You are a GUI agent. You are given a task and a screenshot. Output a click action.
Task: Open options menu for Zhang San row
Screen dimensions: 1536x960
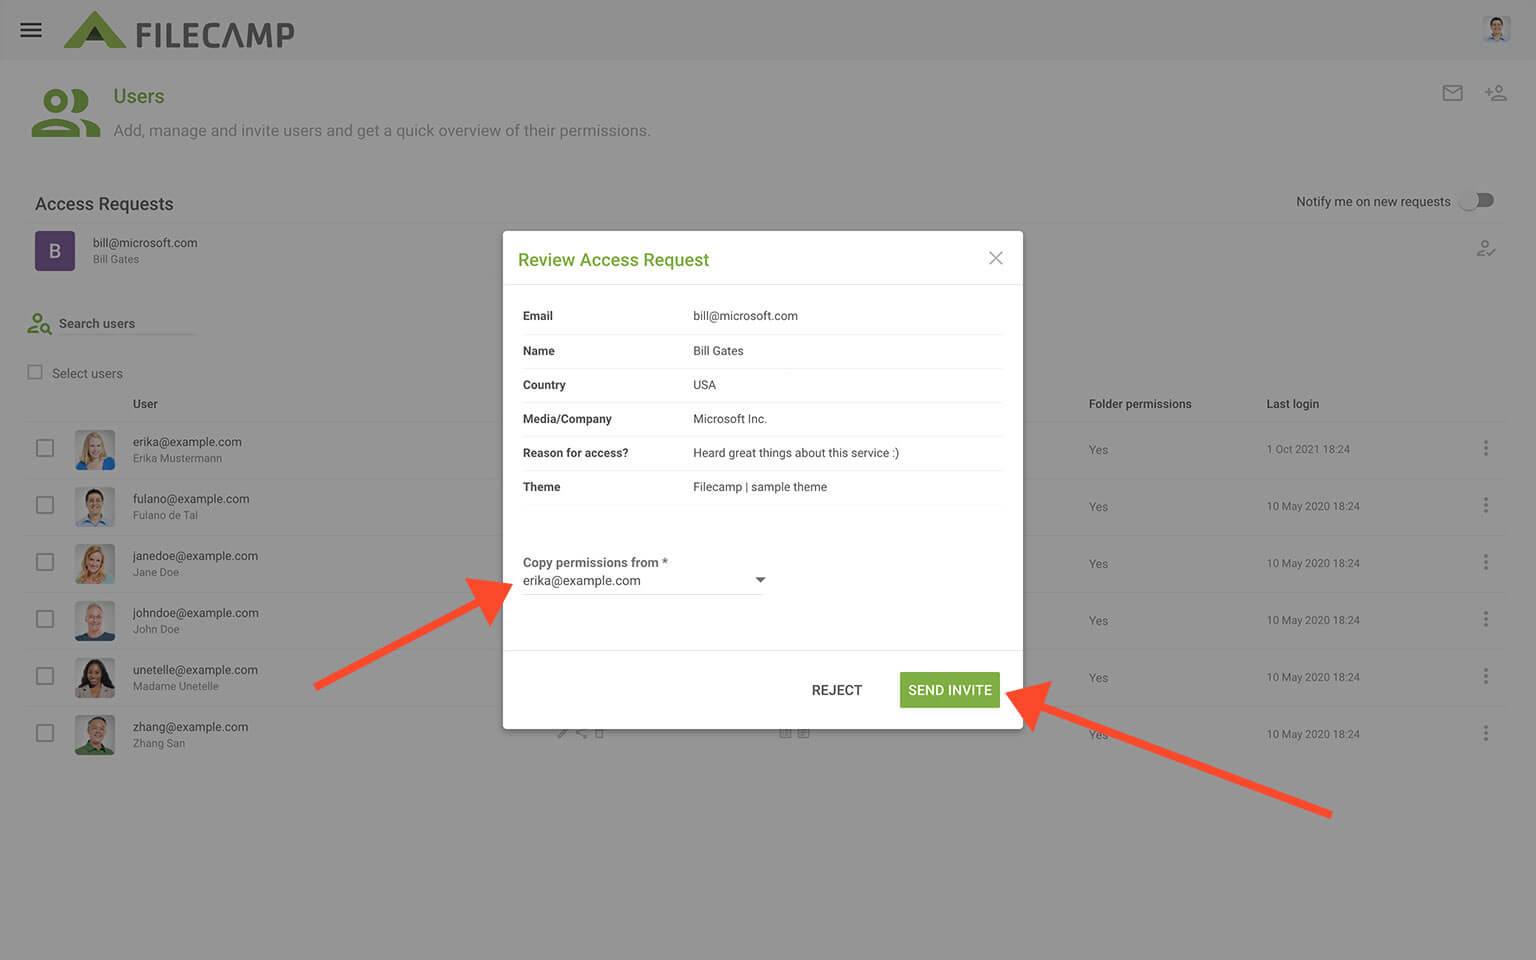click(1485, 734)
